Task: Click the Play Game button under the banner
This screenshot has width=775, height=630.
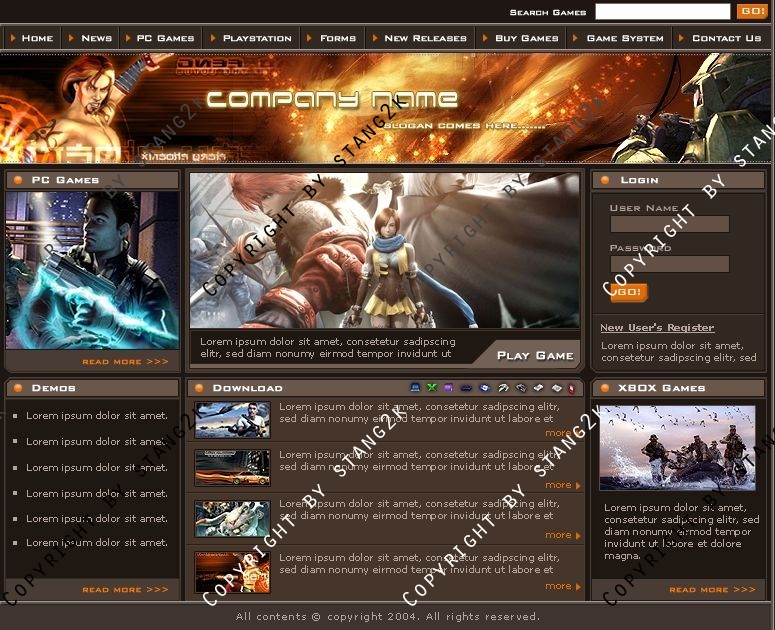Action: click(535, 355)
